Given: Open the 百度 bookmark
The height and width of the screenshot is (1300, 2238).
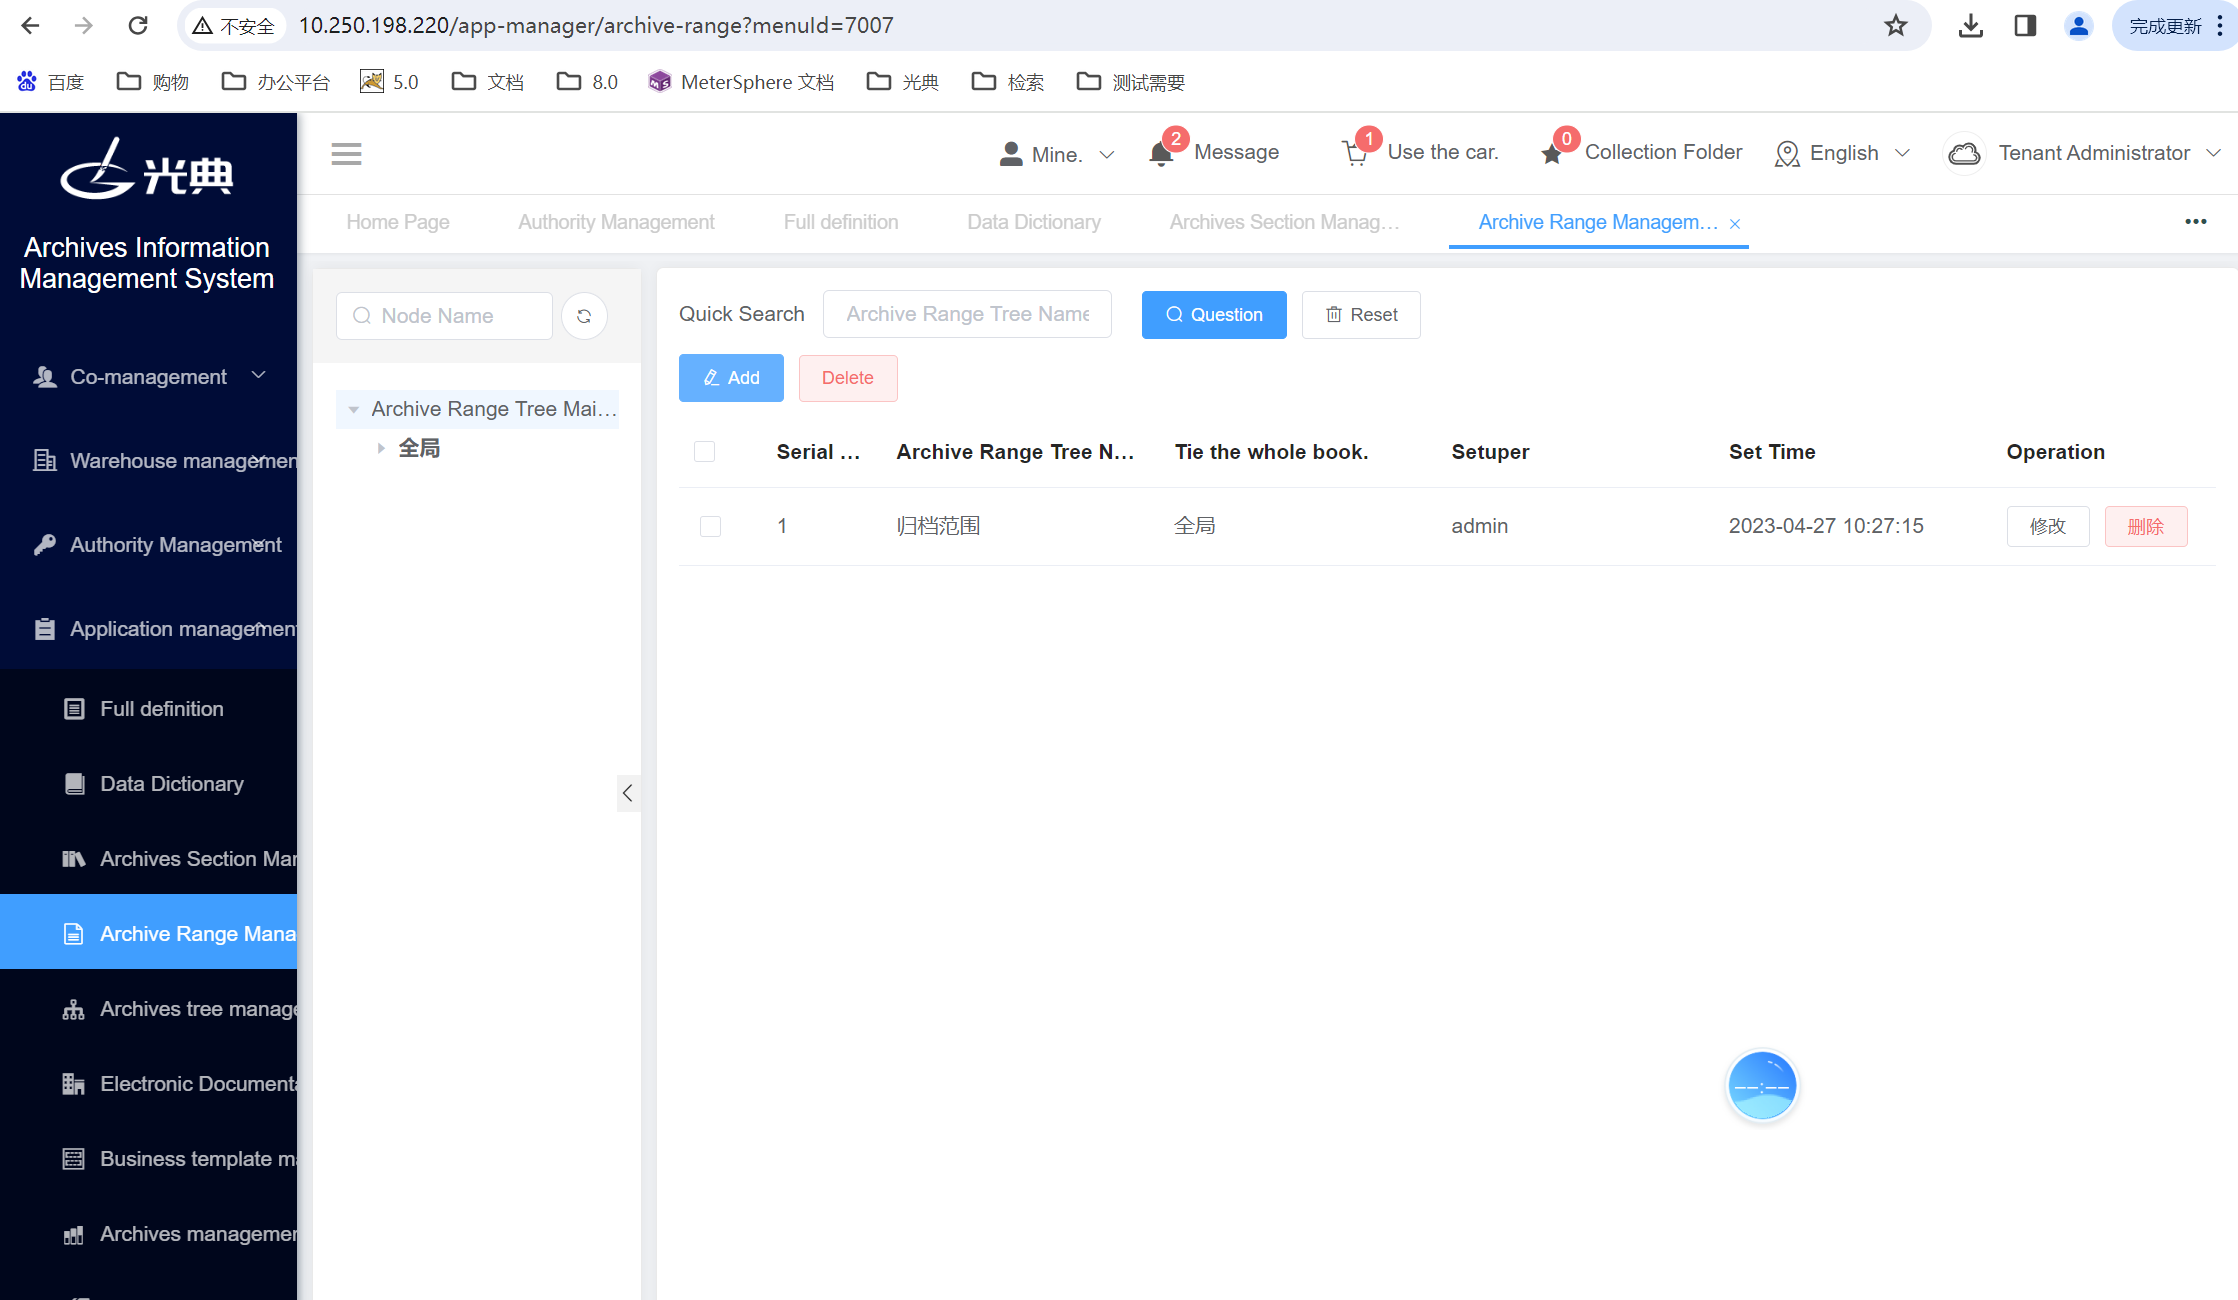Looking at the screenshot, I should point(51,82).
